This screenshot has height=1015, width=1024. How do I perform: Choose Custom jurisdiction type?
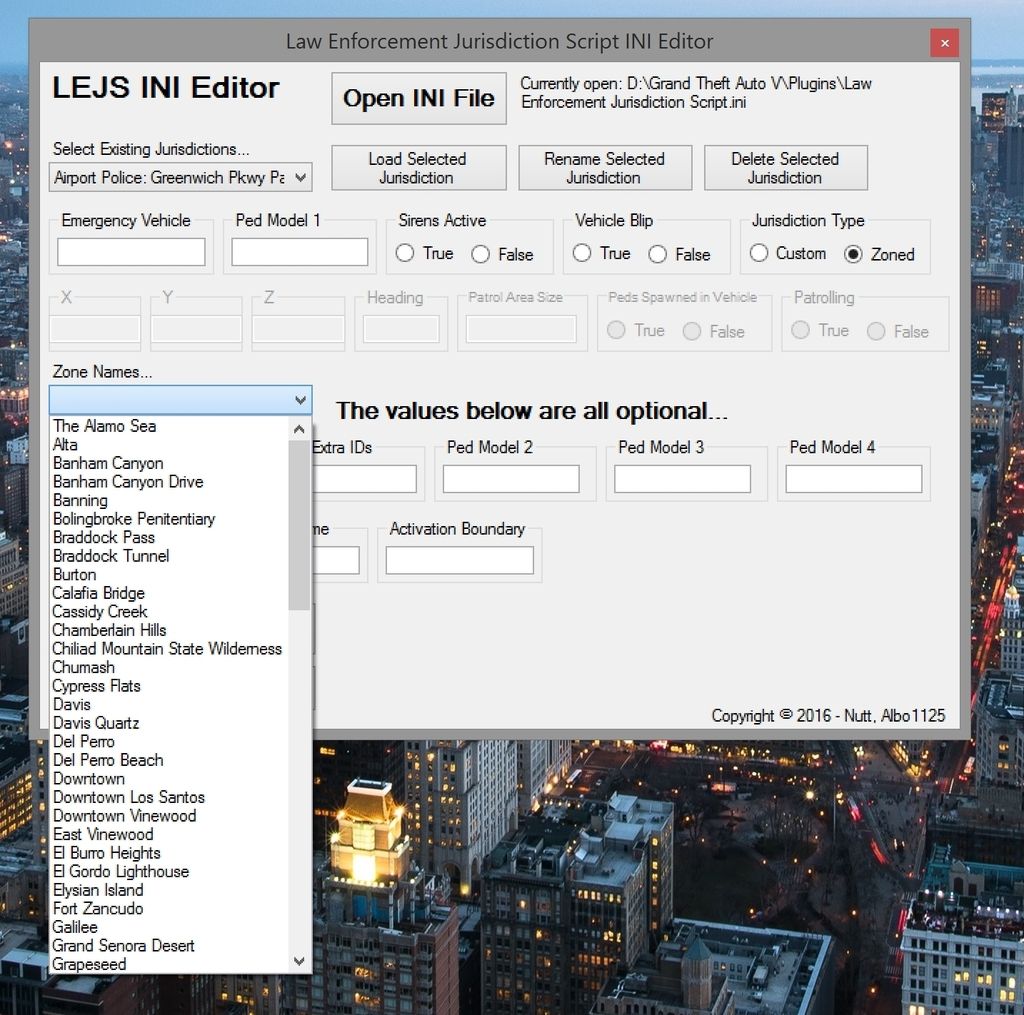[759, 254]
